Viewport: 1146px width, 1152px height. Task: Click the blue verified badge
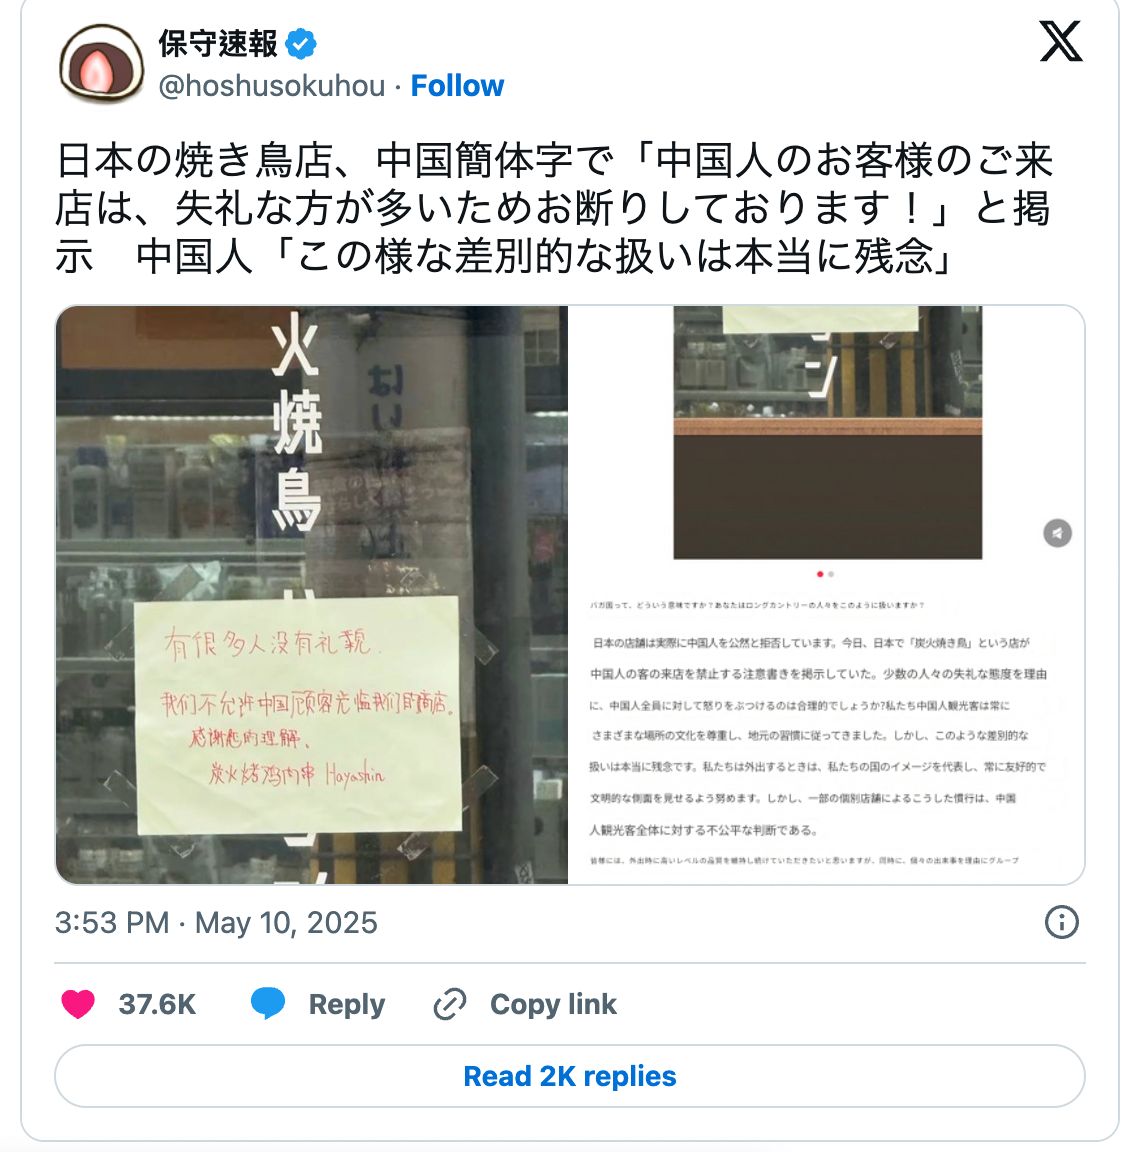300,44
